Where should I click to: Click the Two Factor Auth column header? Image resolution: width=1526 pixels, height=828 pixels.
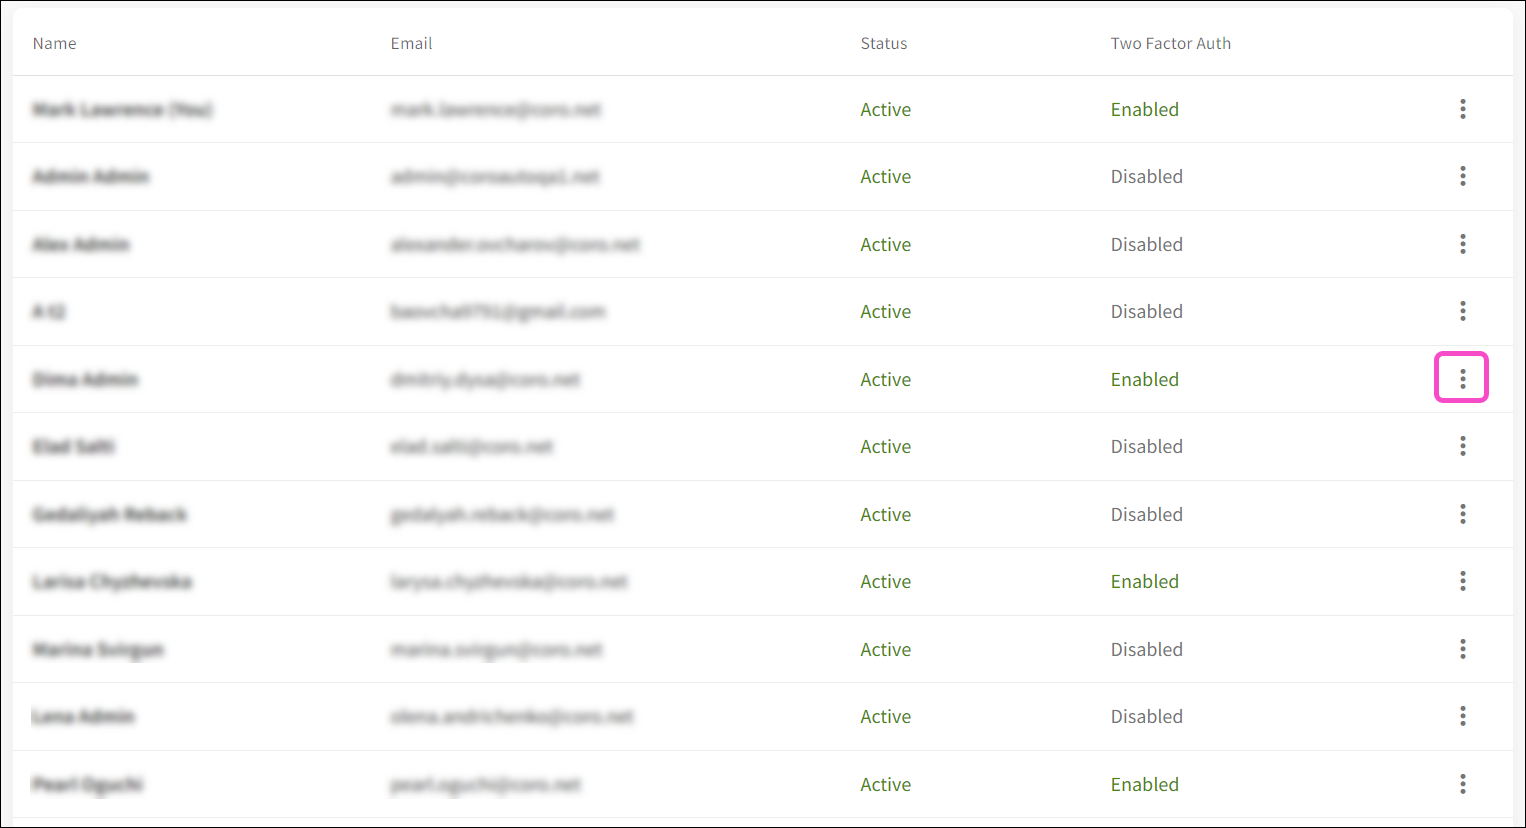pos(1170,44)
